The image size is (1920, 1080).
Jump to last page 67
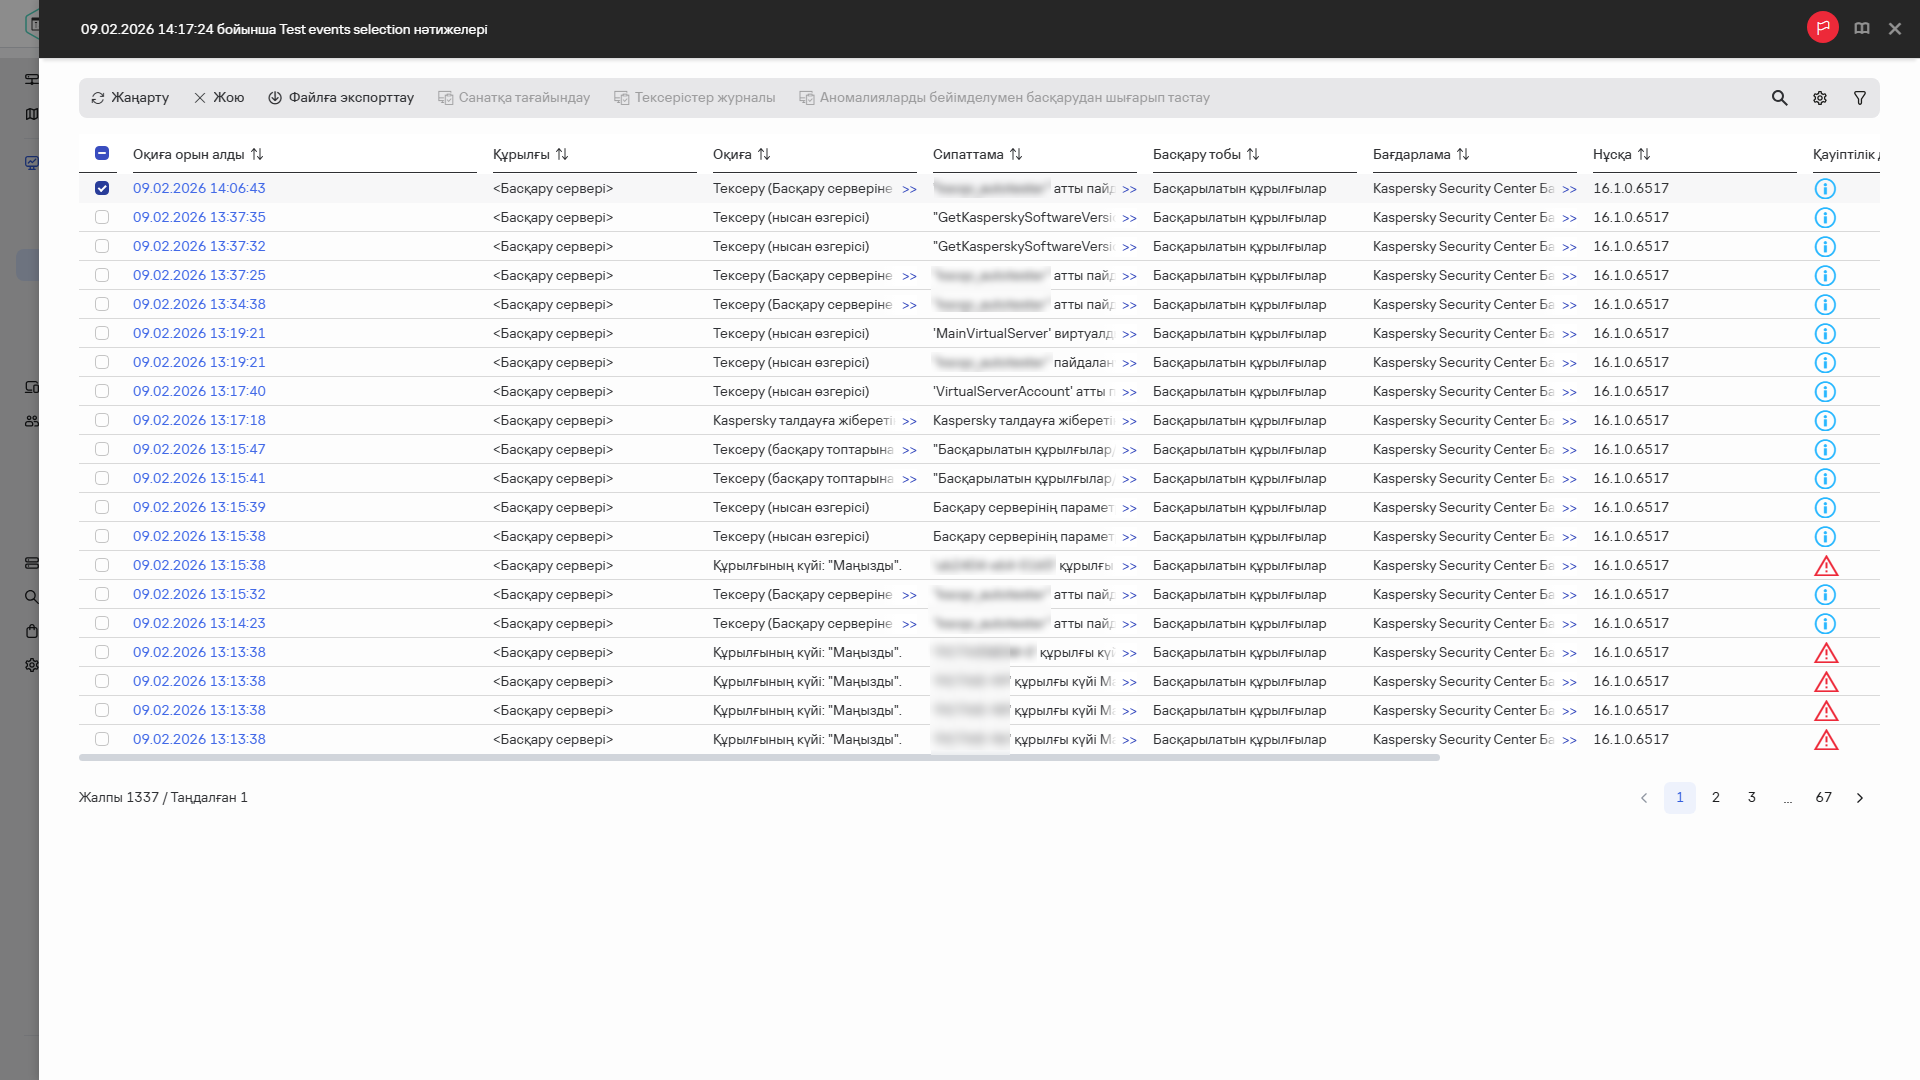click(1824, 798)
